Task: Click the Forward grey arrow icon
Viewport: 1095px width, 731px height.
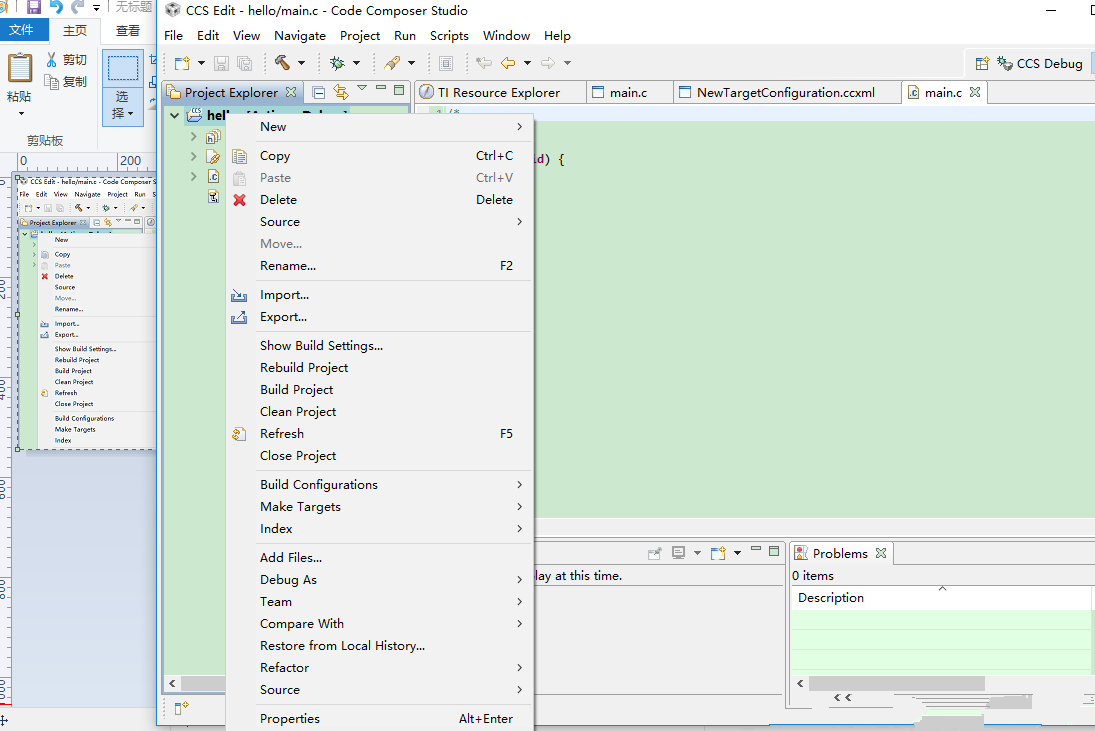Action: pos(548,64)
